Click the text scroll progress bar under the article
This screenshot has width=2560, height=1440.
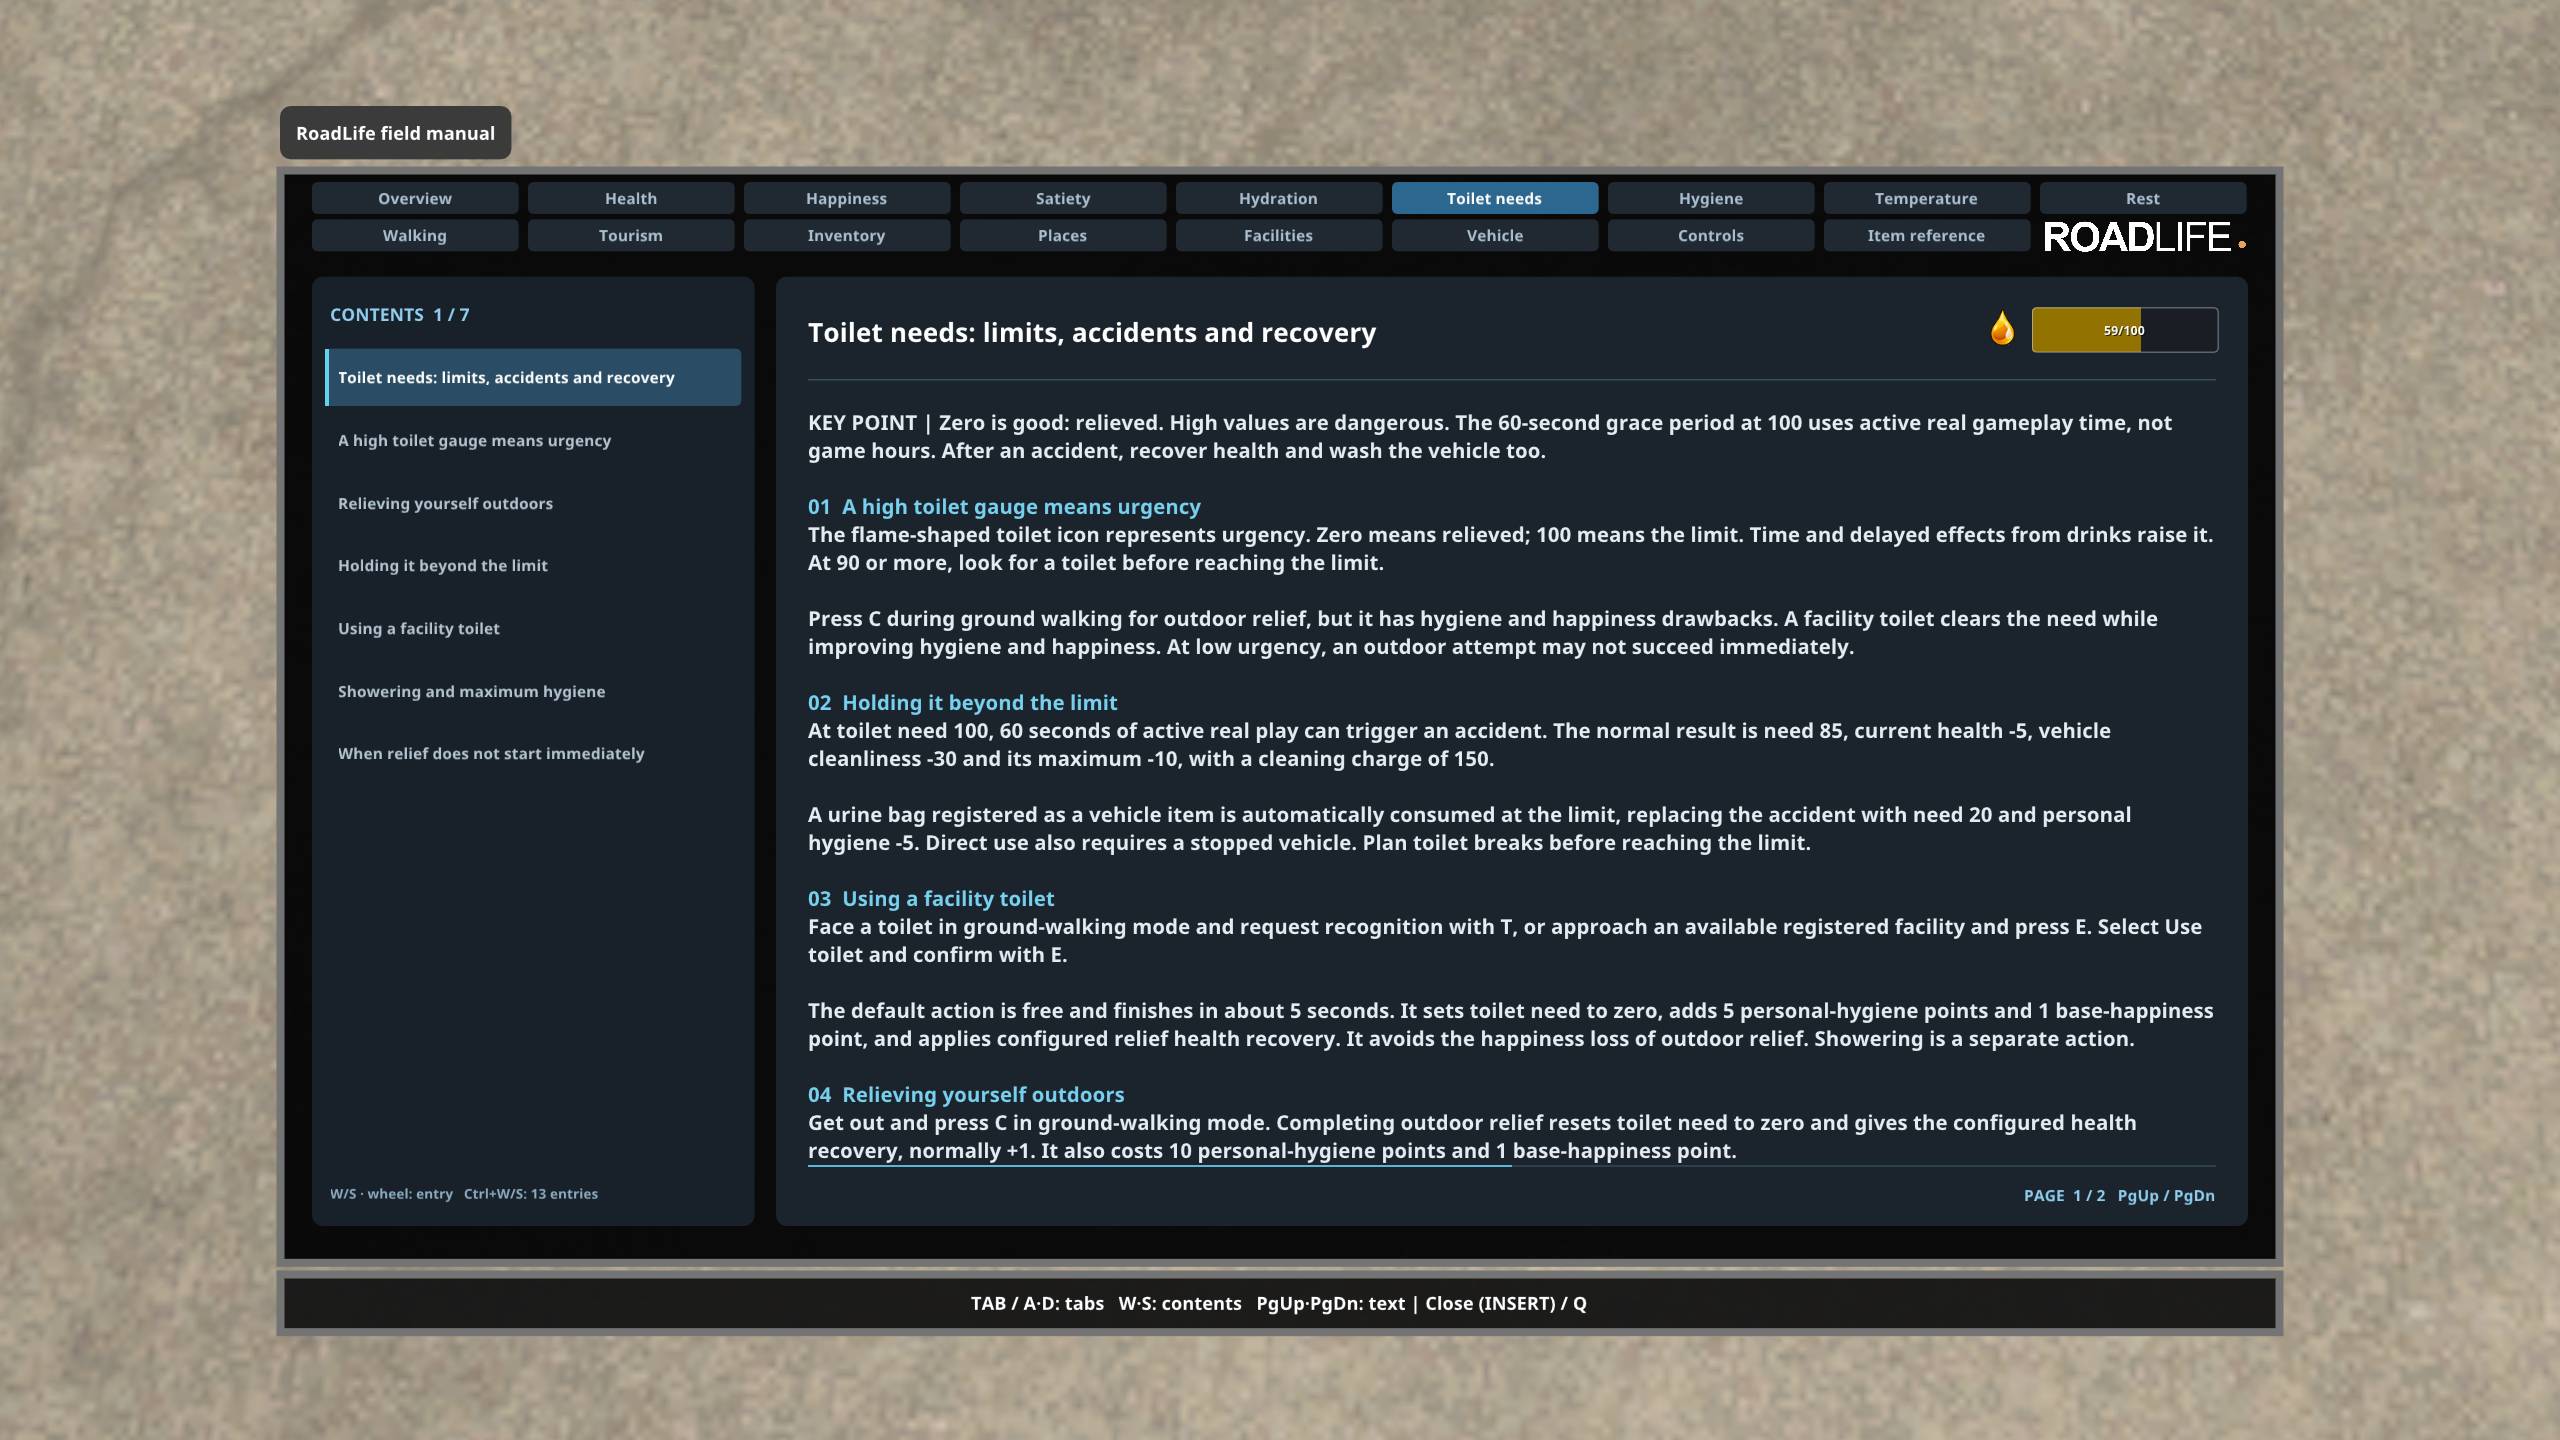(1512, 1166)
